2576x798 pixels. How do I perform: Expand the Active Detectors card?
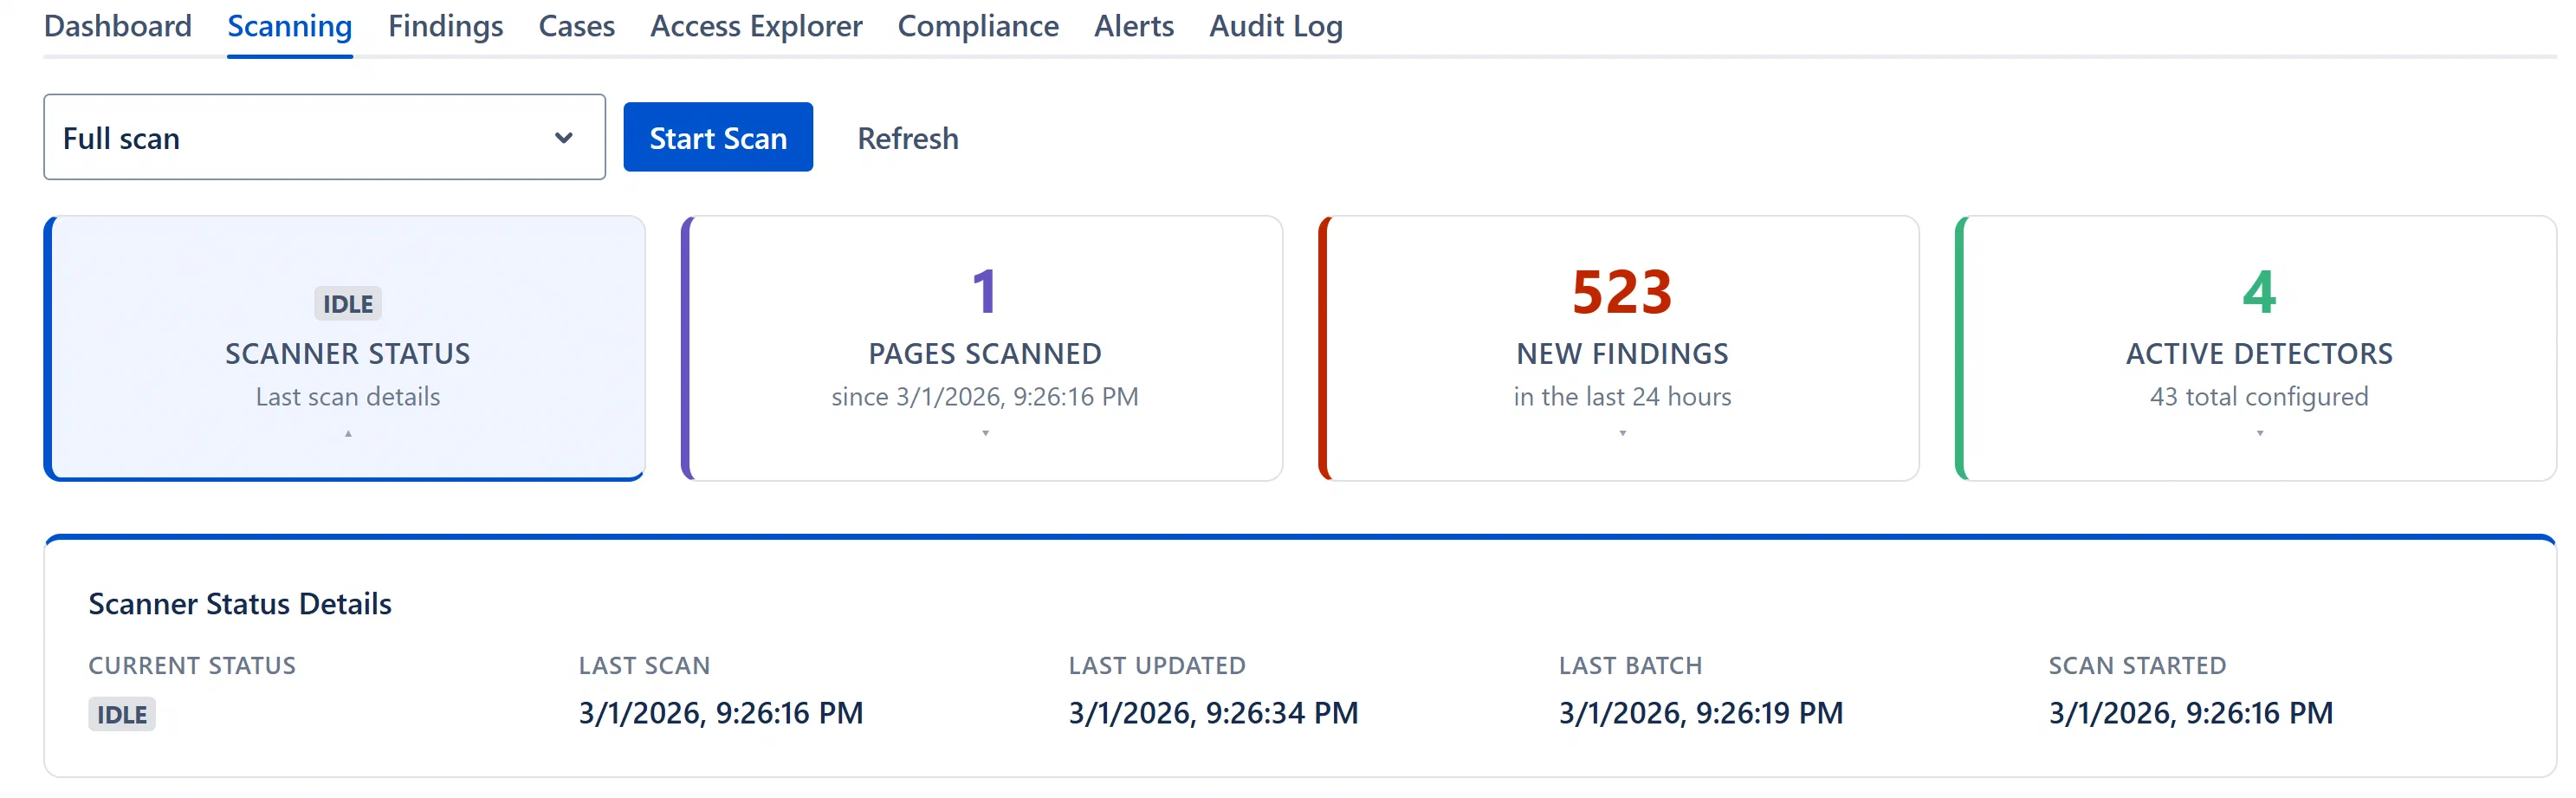[2256, 348]
